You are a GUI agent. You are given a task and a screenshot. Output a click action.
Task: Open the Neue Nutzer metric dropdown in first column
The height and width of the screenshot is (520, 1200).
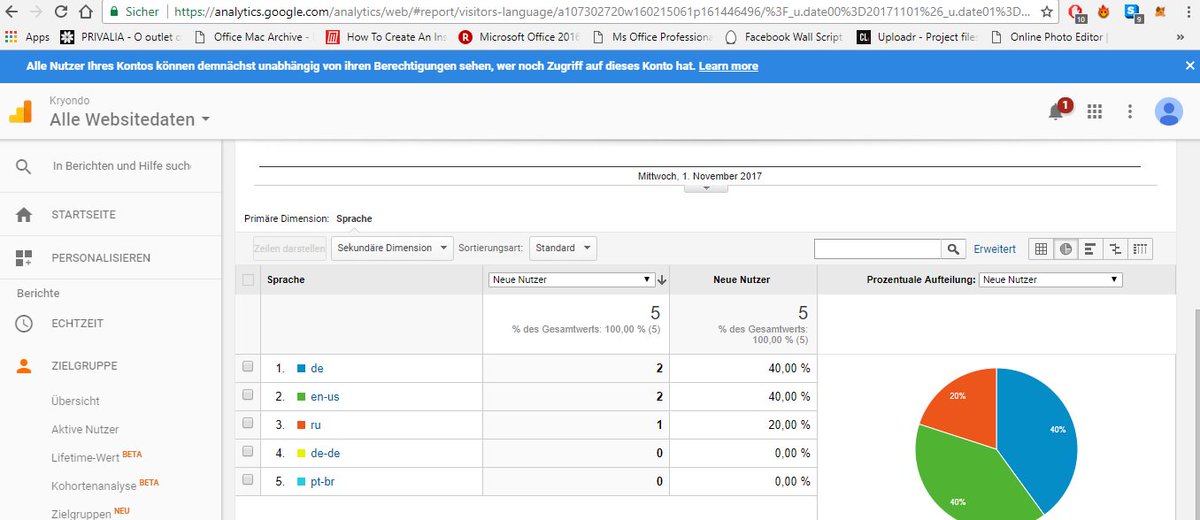570,280
